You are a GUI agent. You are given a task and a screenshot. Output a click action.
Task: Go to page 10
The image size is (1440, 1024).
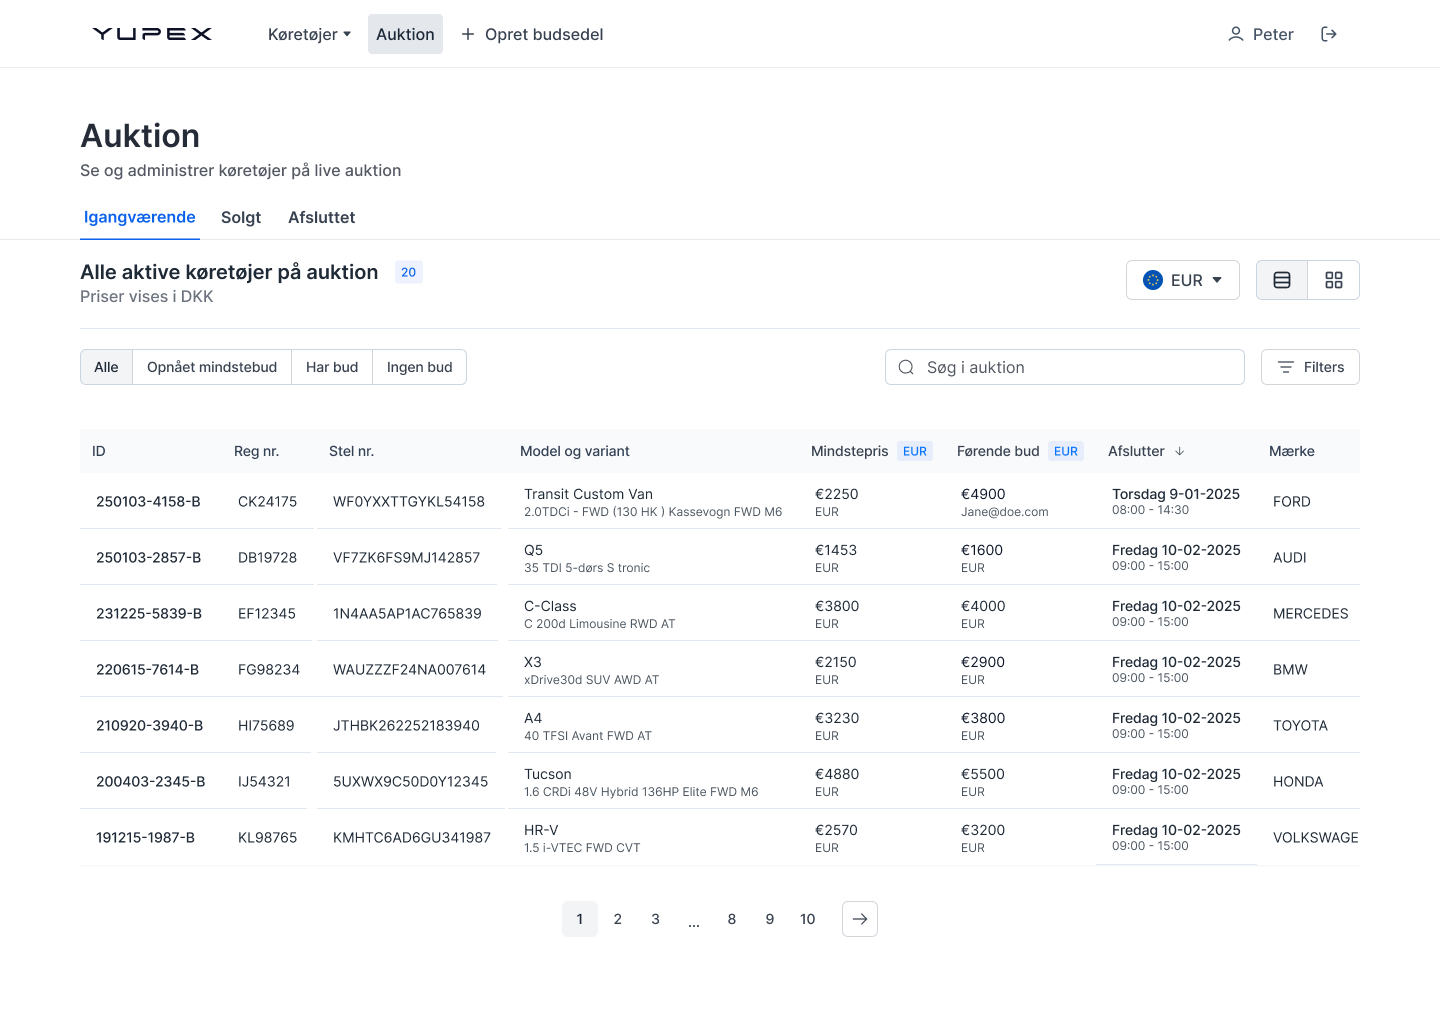[807, 919]
